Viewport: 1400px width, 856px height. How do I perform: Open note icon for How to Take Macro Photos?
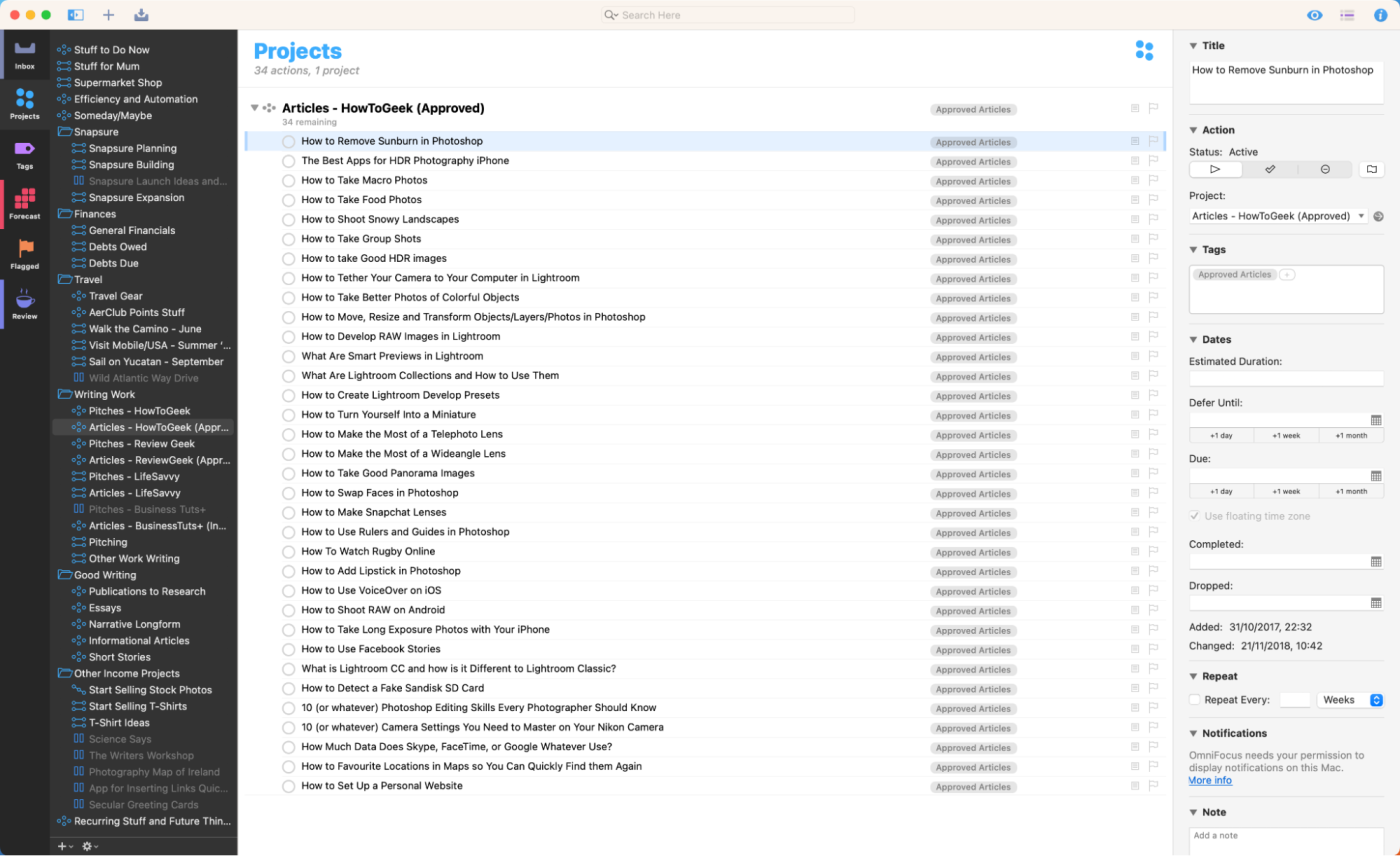coord(1135,180)
